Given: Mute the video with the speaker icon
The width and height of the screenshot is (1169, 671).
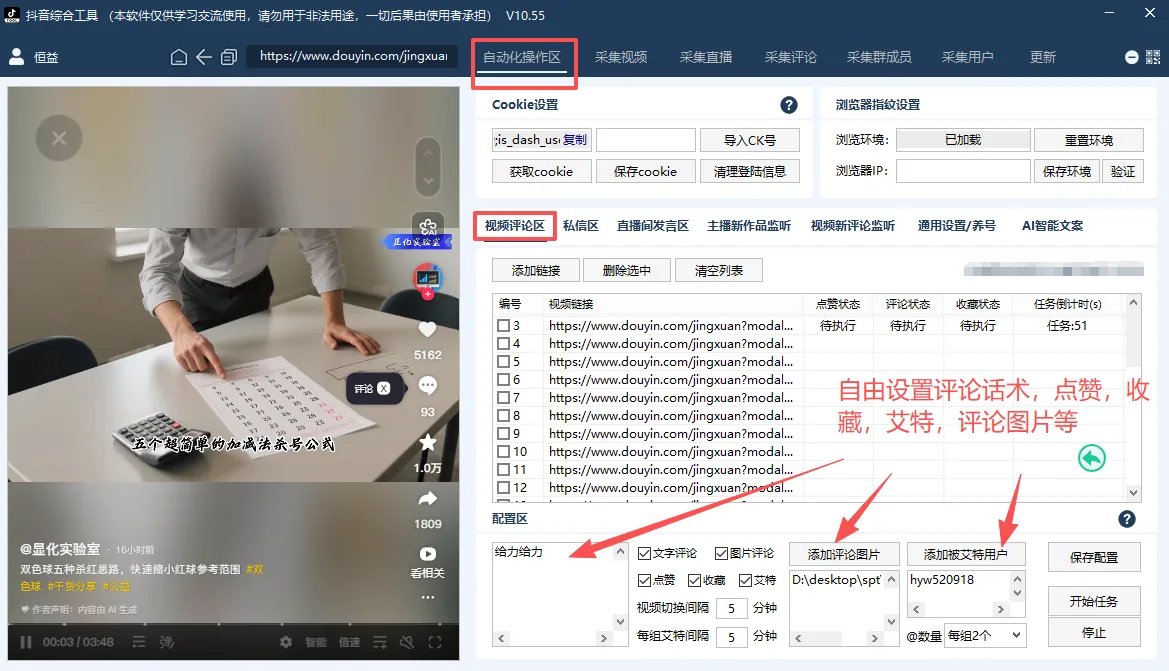Looking at the screenshot, I should pyautogui.click(x=406, y=642).
